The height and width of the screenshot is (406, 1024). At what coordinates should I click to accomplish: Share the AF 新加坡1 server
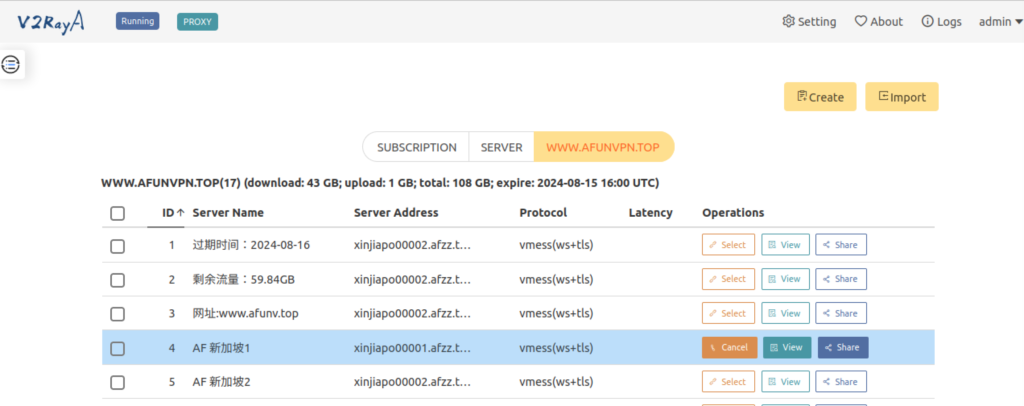coord(843,347)
